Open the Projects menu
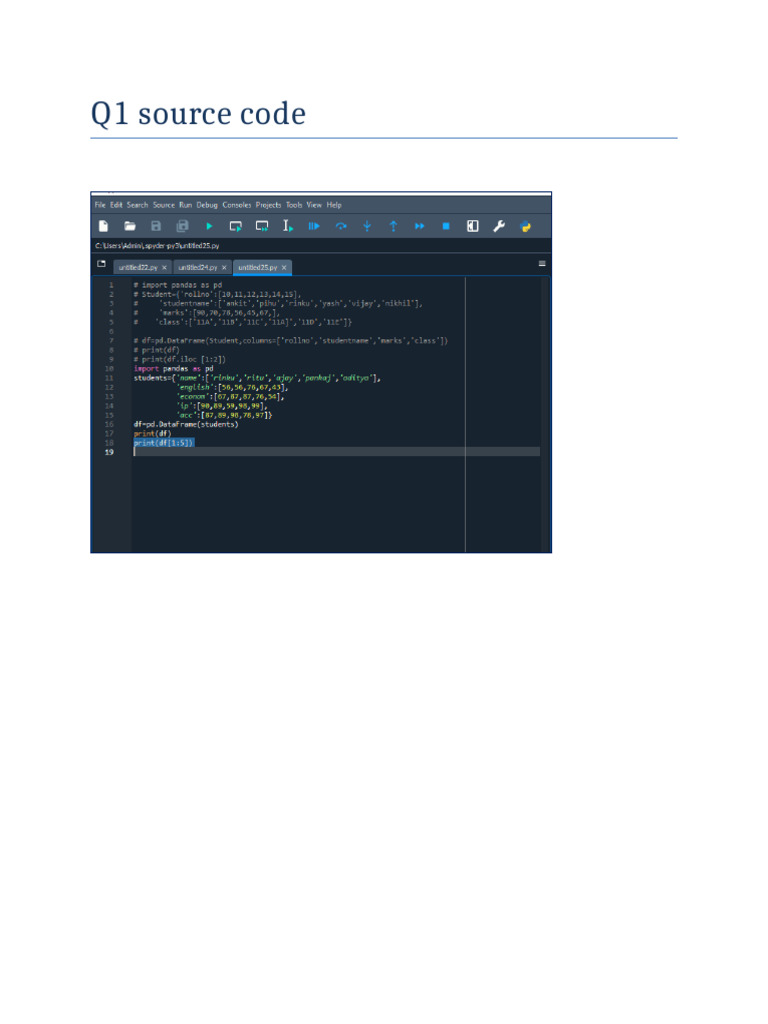This screenshot has height=1024, width=768. tap(268, 205)
